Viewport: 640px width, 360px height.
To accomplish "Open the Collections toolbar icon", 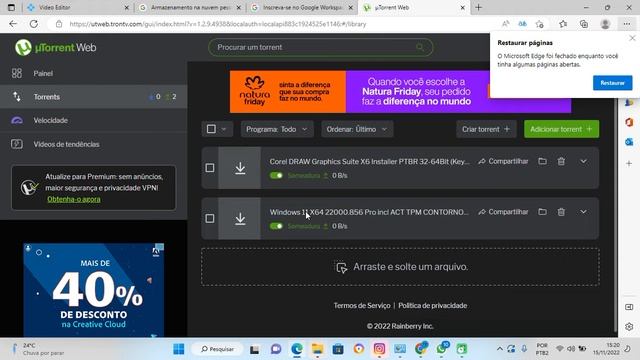I will [584, 24].
